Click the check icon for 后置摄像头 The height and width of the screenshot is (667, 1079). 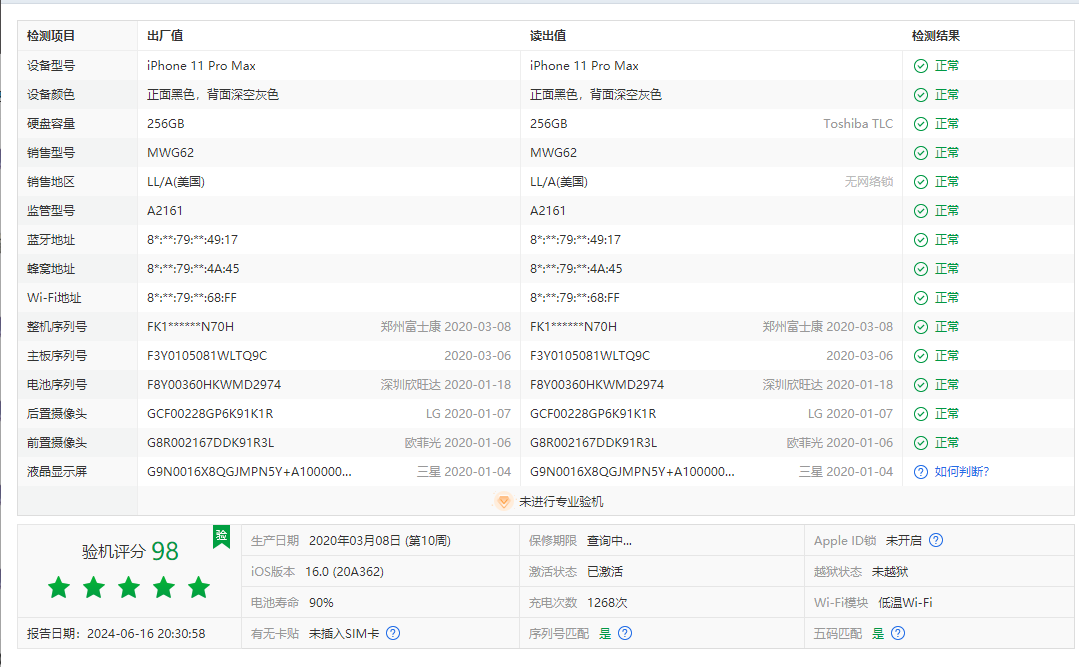[921, 414]
